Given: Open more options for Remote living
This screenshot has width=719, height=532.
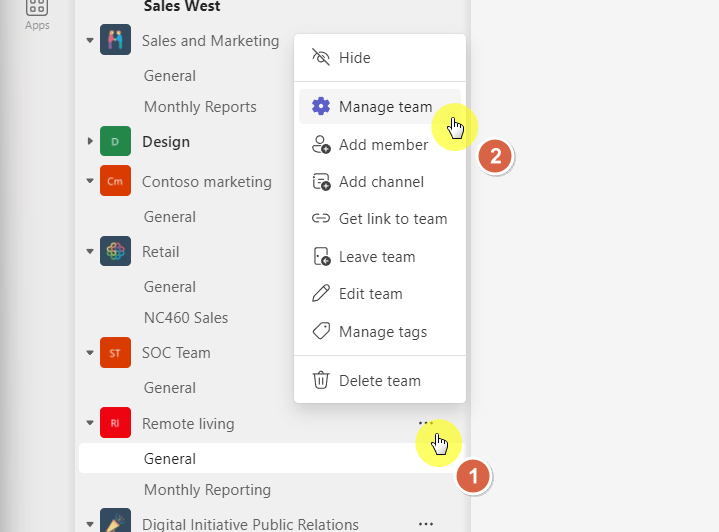Looking at the screenshot, I should (426, 423).
